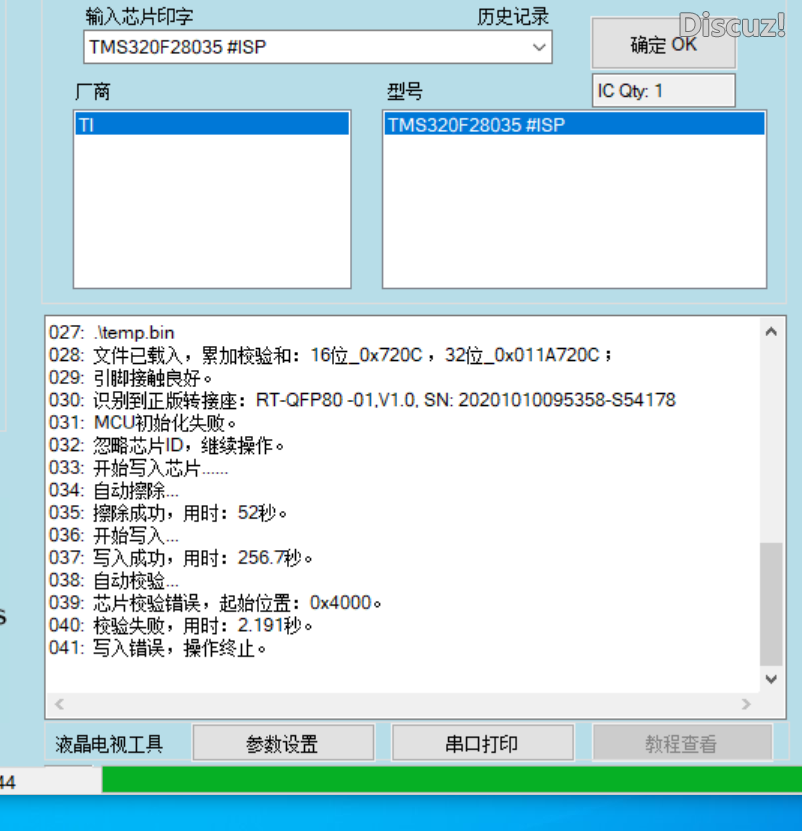Open the 输入芯片印字 chip marking dropdown

[539, 47]
